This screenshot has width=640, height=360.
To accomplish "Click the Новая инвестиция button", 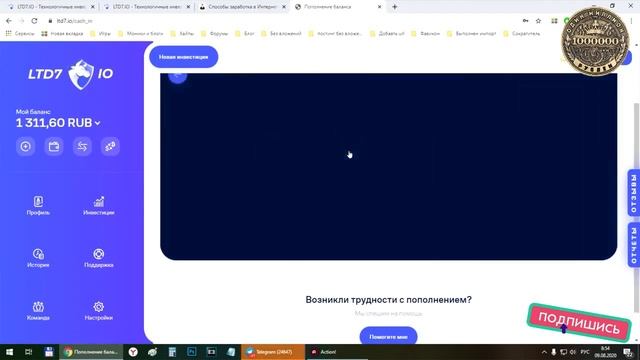I will point(184,57).
